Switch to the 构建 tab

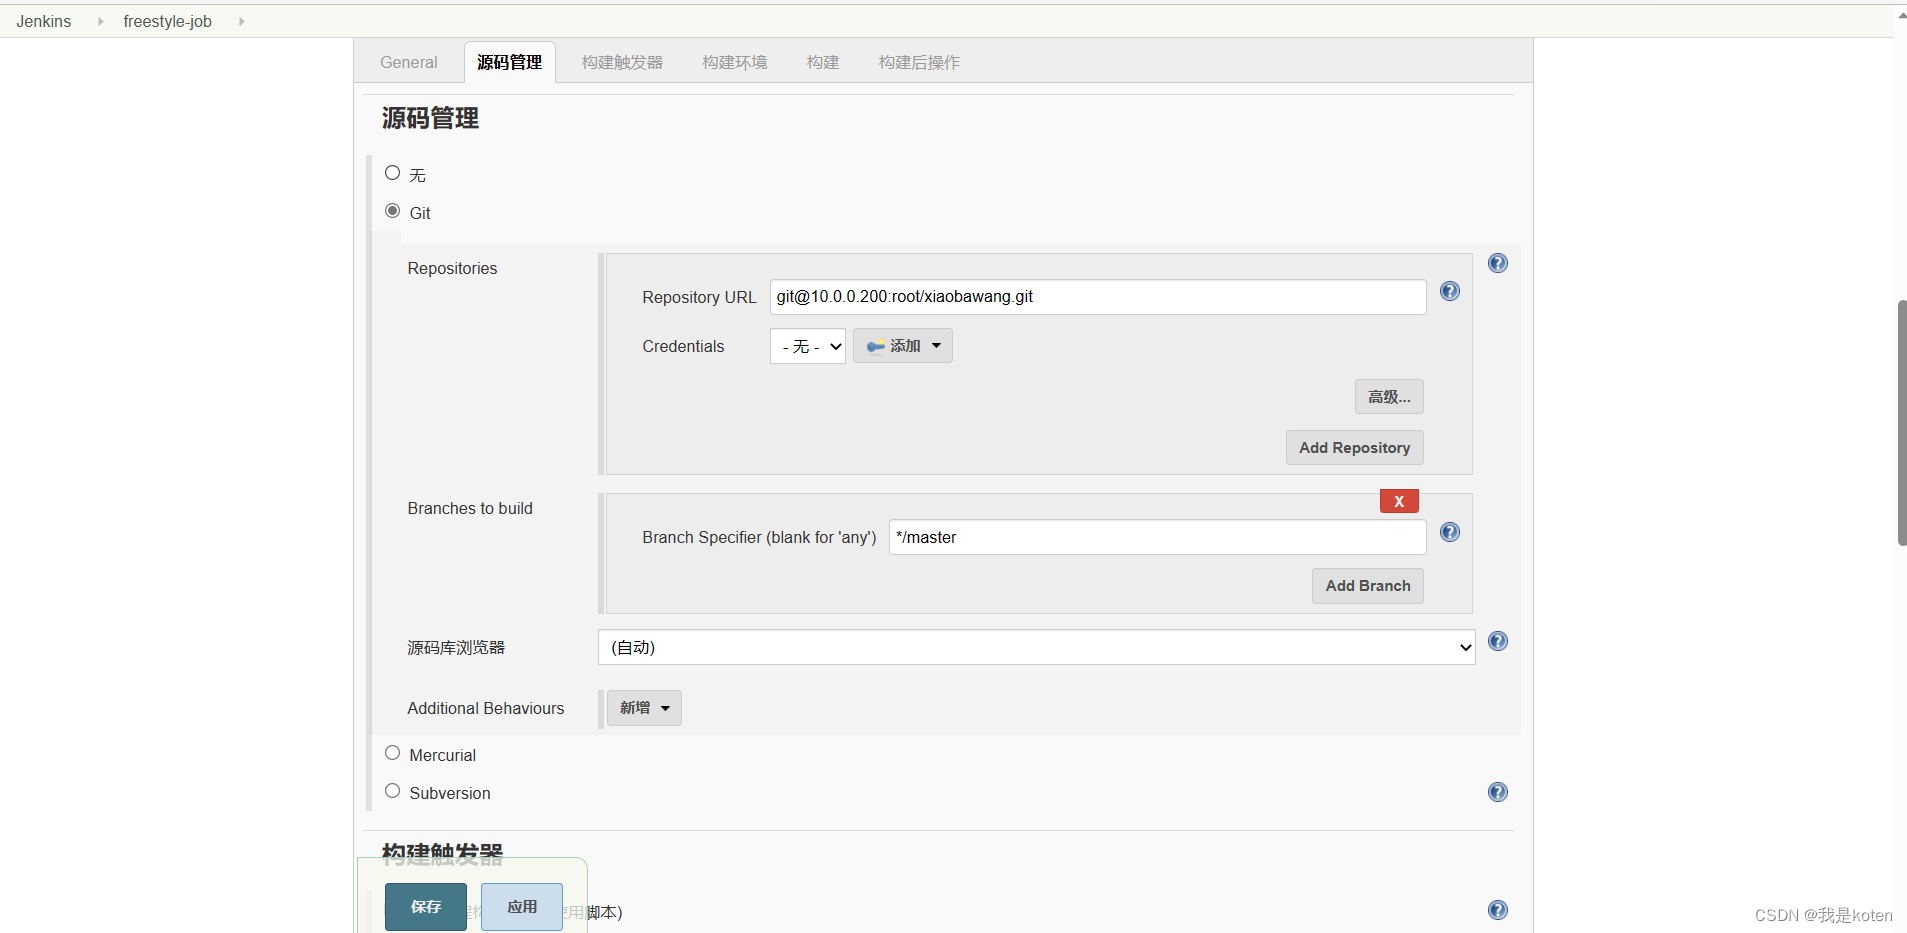pyautogui.click(x=823, y=62)
